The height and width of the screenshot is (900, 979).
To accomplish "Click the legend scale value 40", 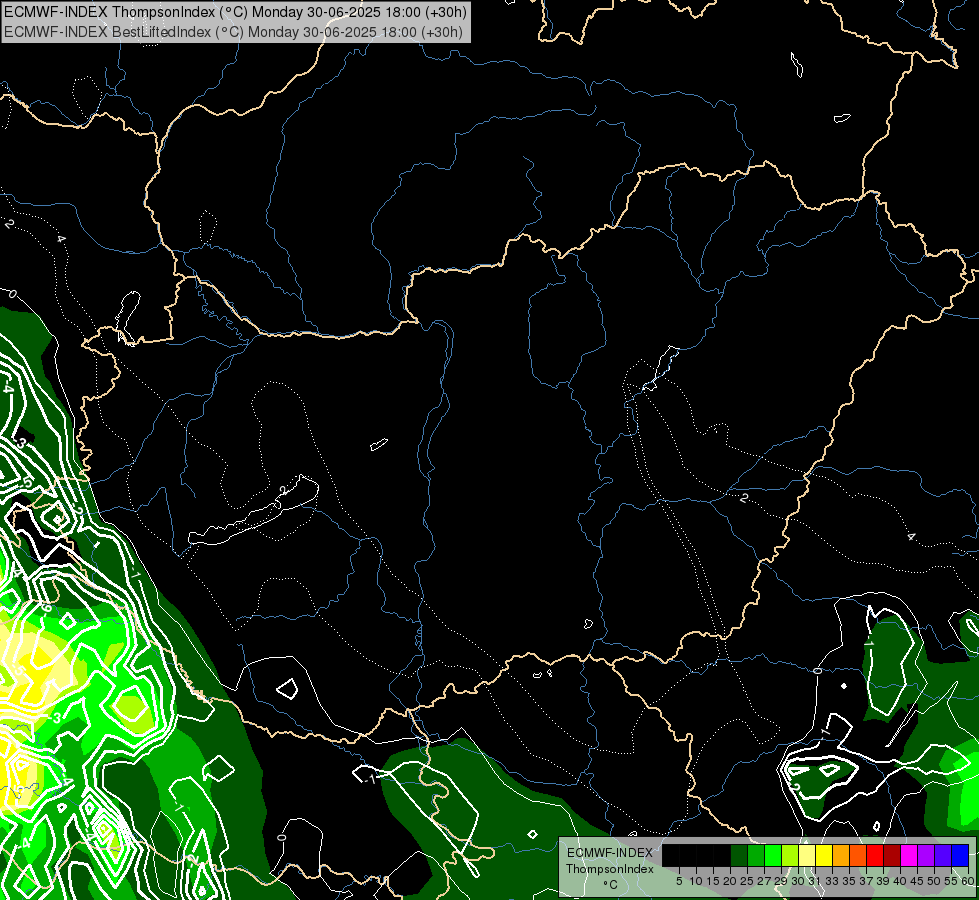I will tap(900, 881).
